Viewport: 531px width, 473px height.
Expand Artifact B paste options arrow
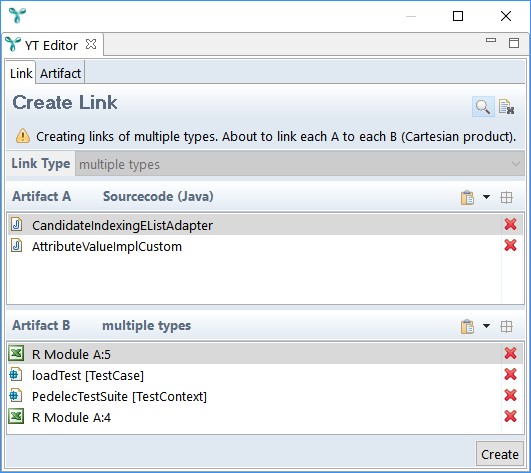point(486,326)
